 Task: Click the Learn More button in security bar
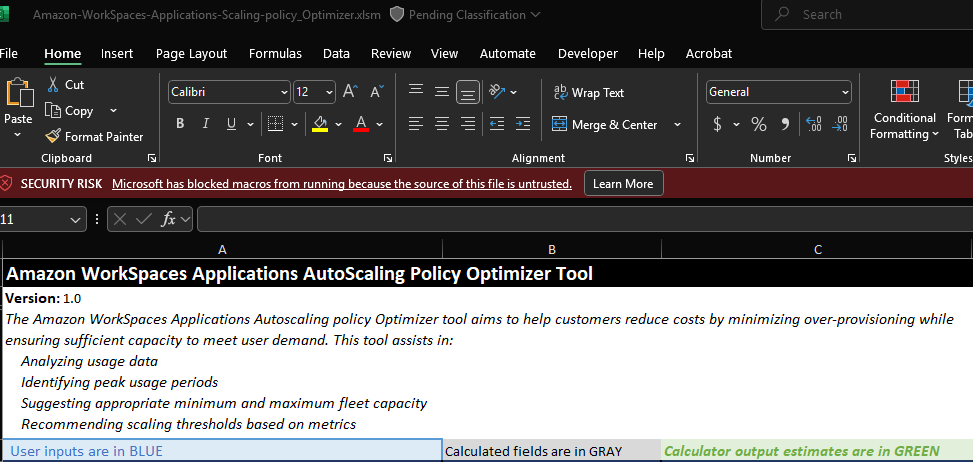[x=623, y=184]
